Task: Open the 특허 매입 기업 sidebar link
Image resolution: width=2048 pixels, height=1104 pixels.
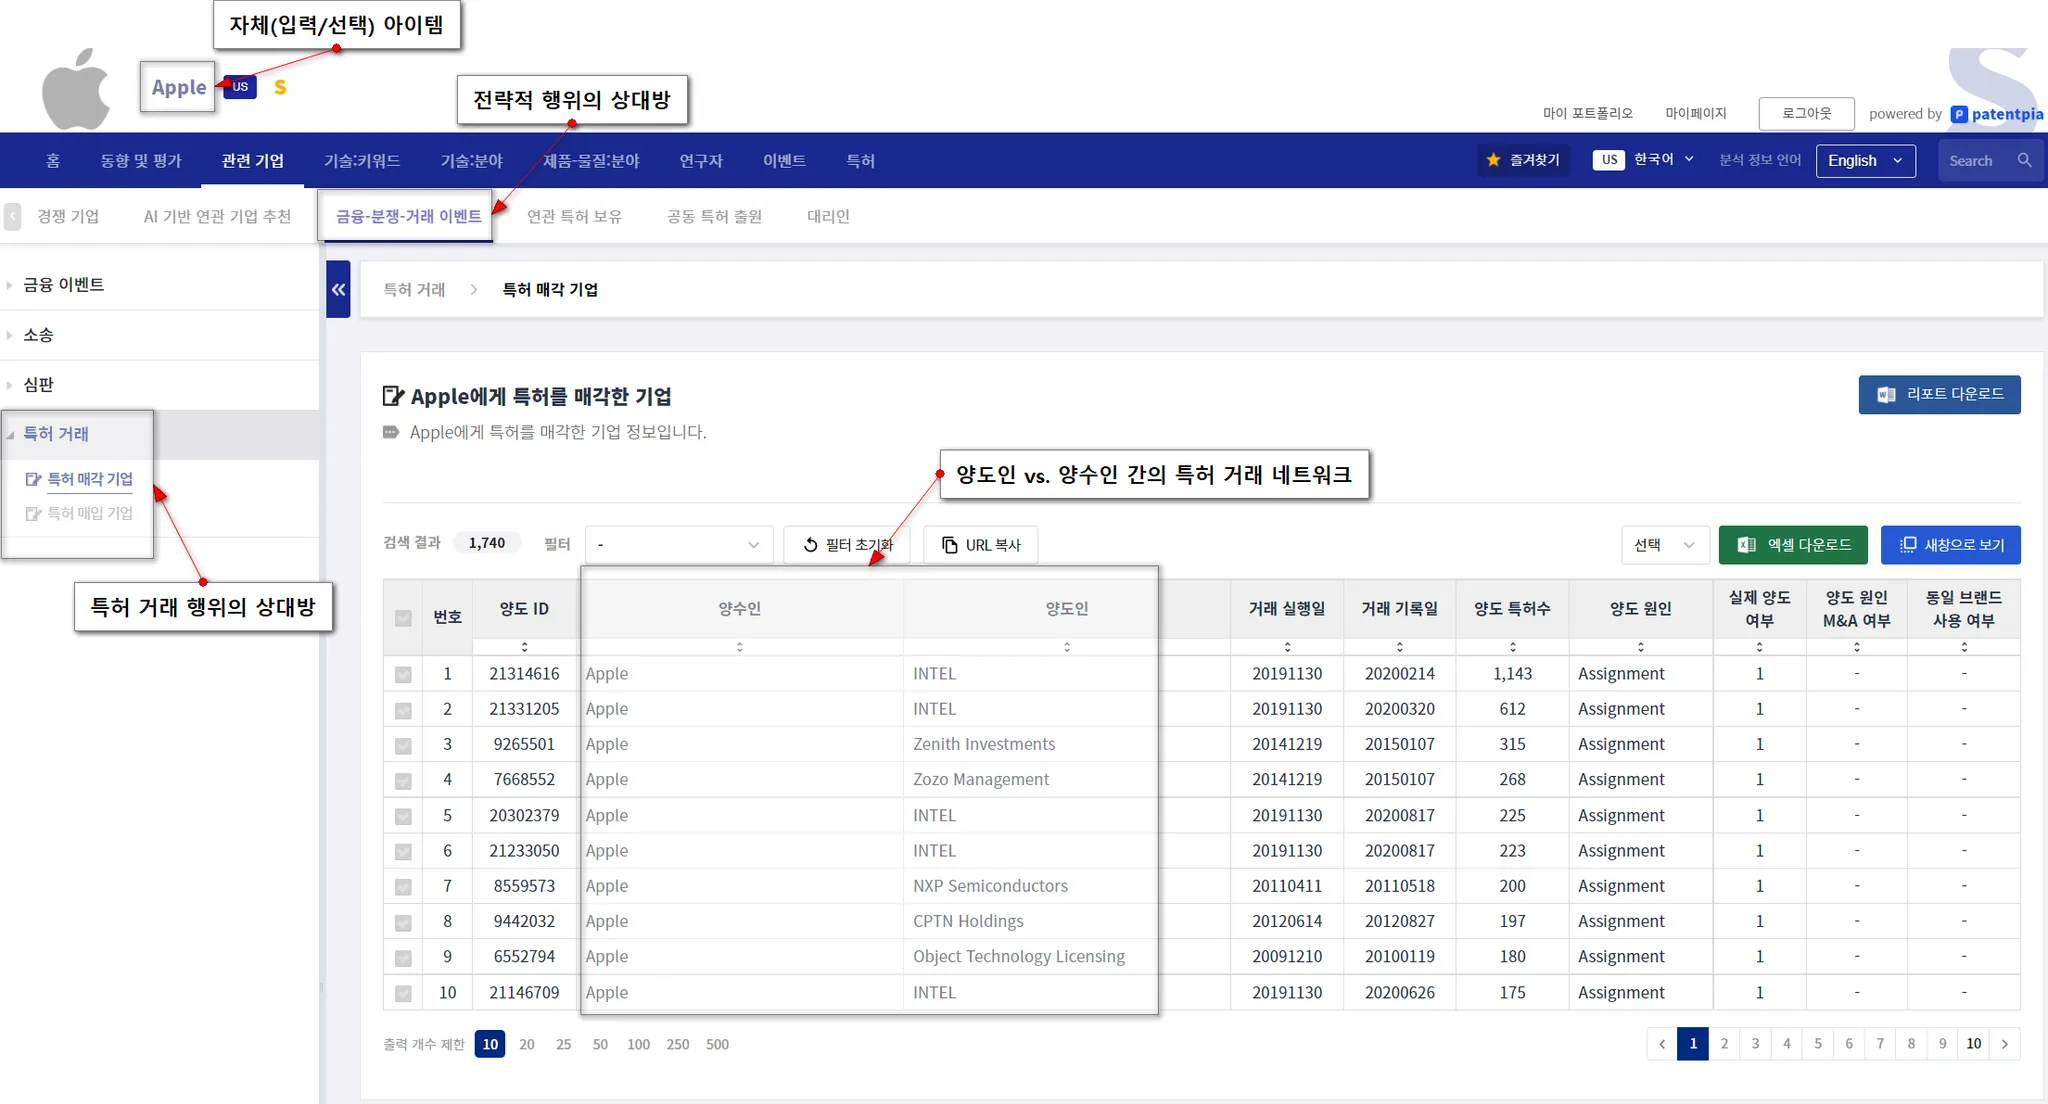Action: pos(90,513)
